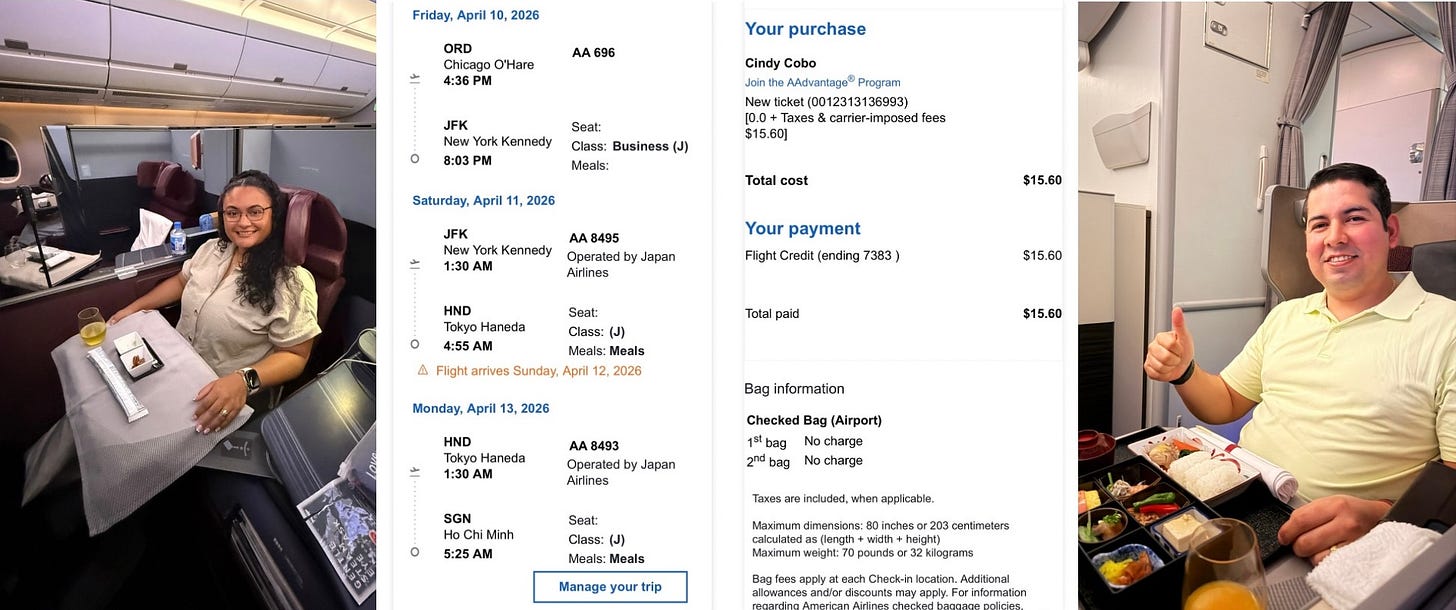
Task: Click the arrival circle marker at JFK 8:03 PM
Action: coord(415,158)
